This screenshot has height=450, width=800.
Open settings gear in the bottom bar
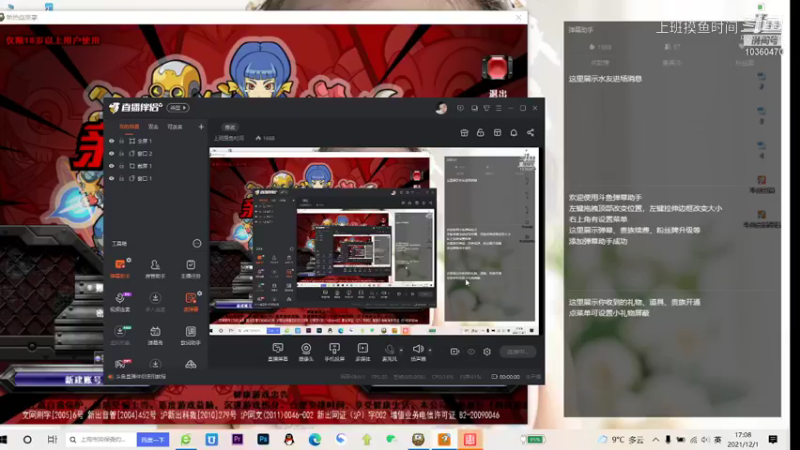[x=487, y=352]
